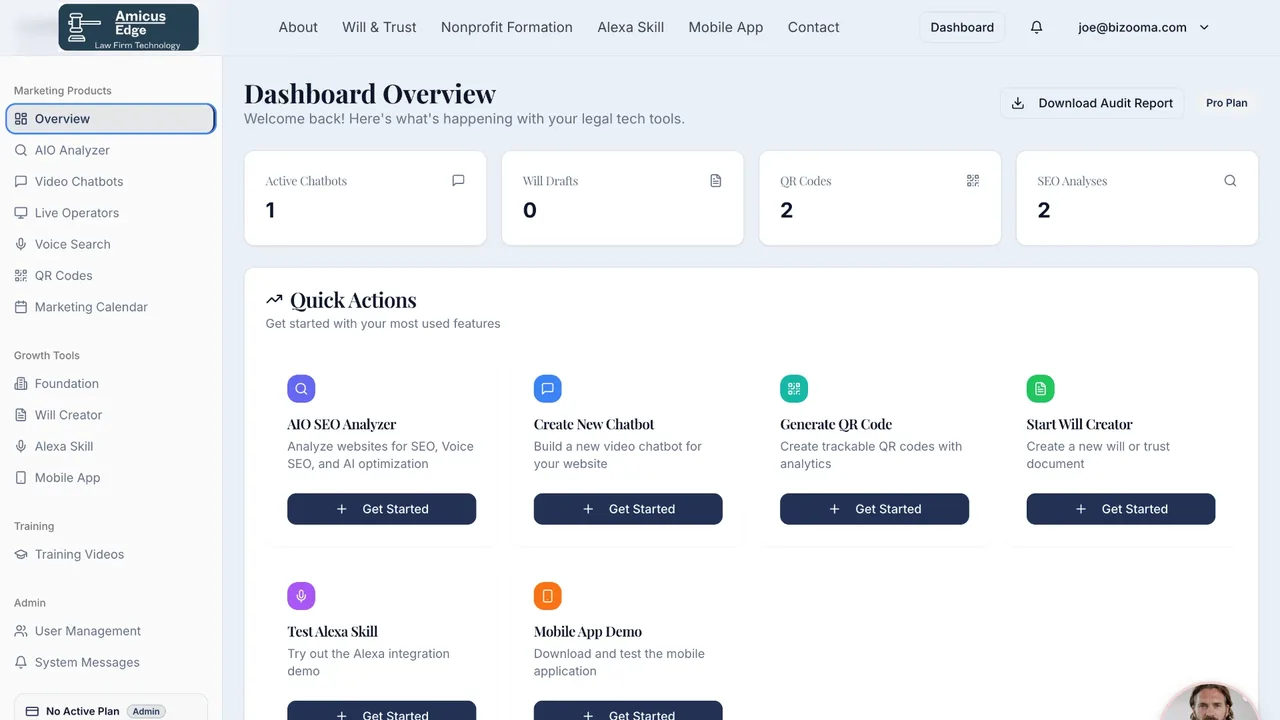This screenshot has height=720, width=1280.
Task: Go to Video Chatbots in sidebar
Action: coord(111,181)
